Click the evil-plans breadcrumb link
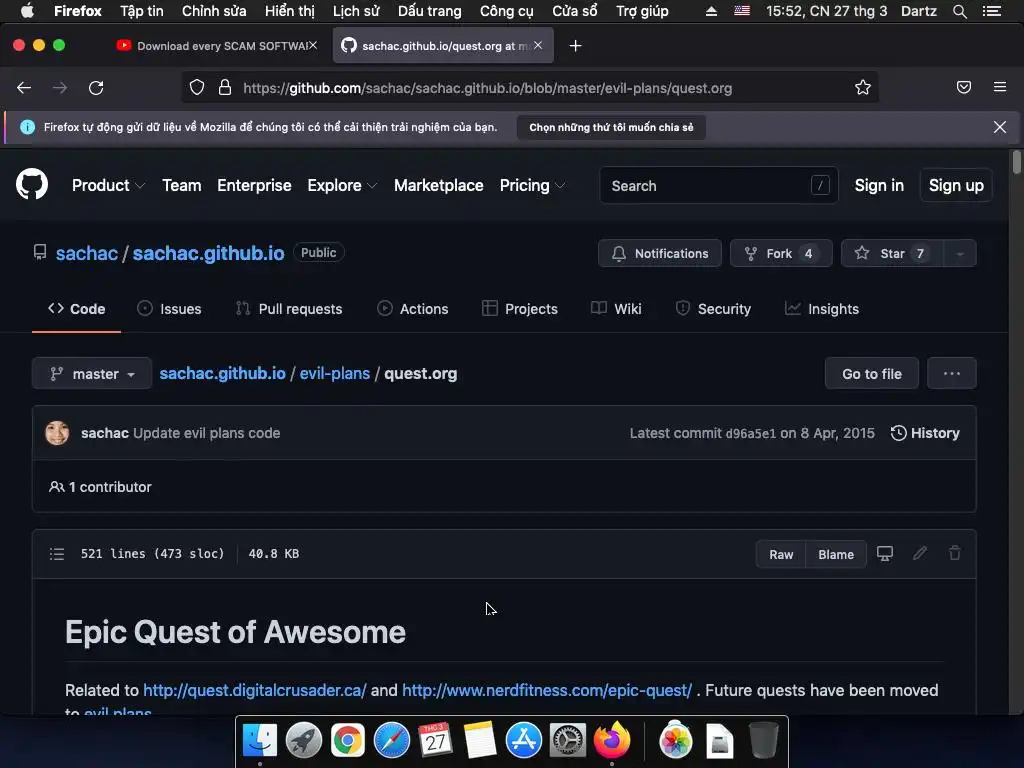This screenshot has width=1024, height=768. (x=334, y=374)
